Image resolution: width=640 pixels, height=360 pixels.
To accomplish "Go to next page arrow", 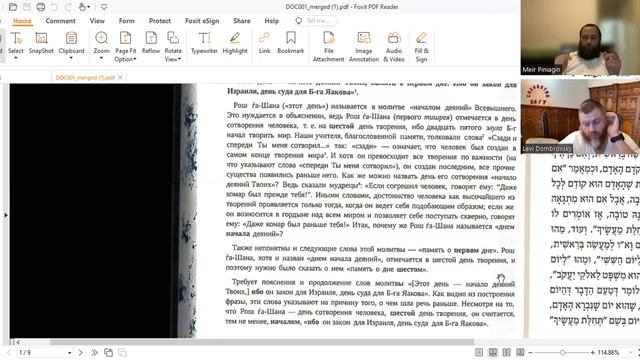I will 80,352.
